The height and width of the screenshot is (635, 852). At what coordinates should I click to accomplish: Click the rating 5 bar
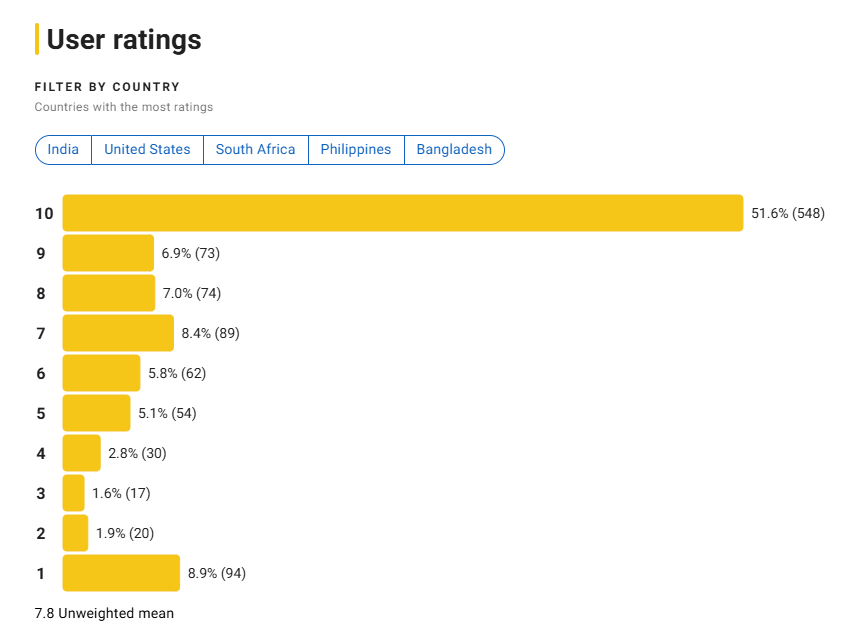pos(96,413)
